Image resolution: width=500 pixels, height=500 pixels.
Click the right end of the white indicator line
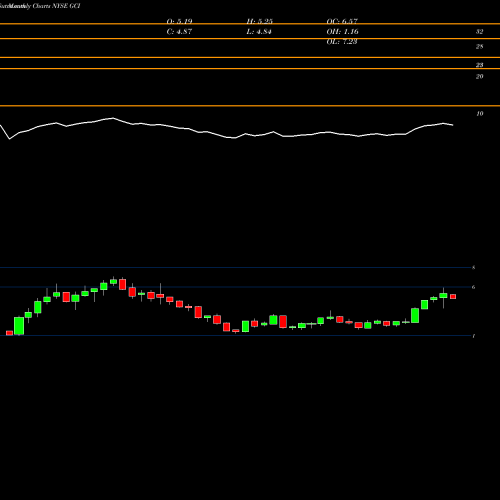[453, 125]
